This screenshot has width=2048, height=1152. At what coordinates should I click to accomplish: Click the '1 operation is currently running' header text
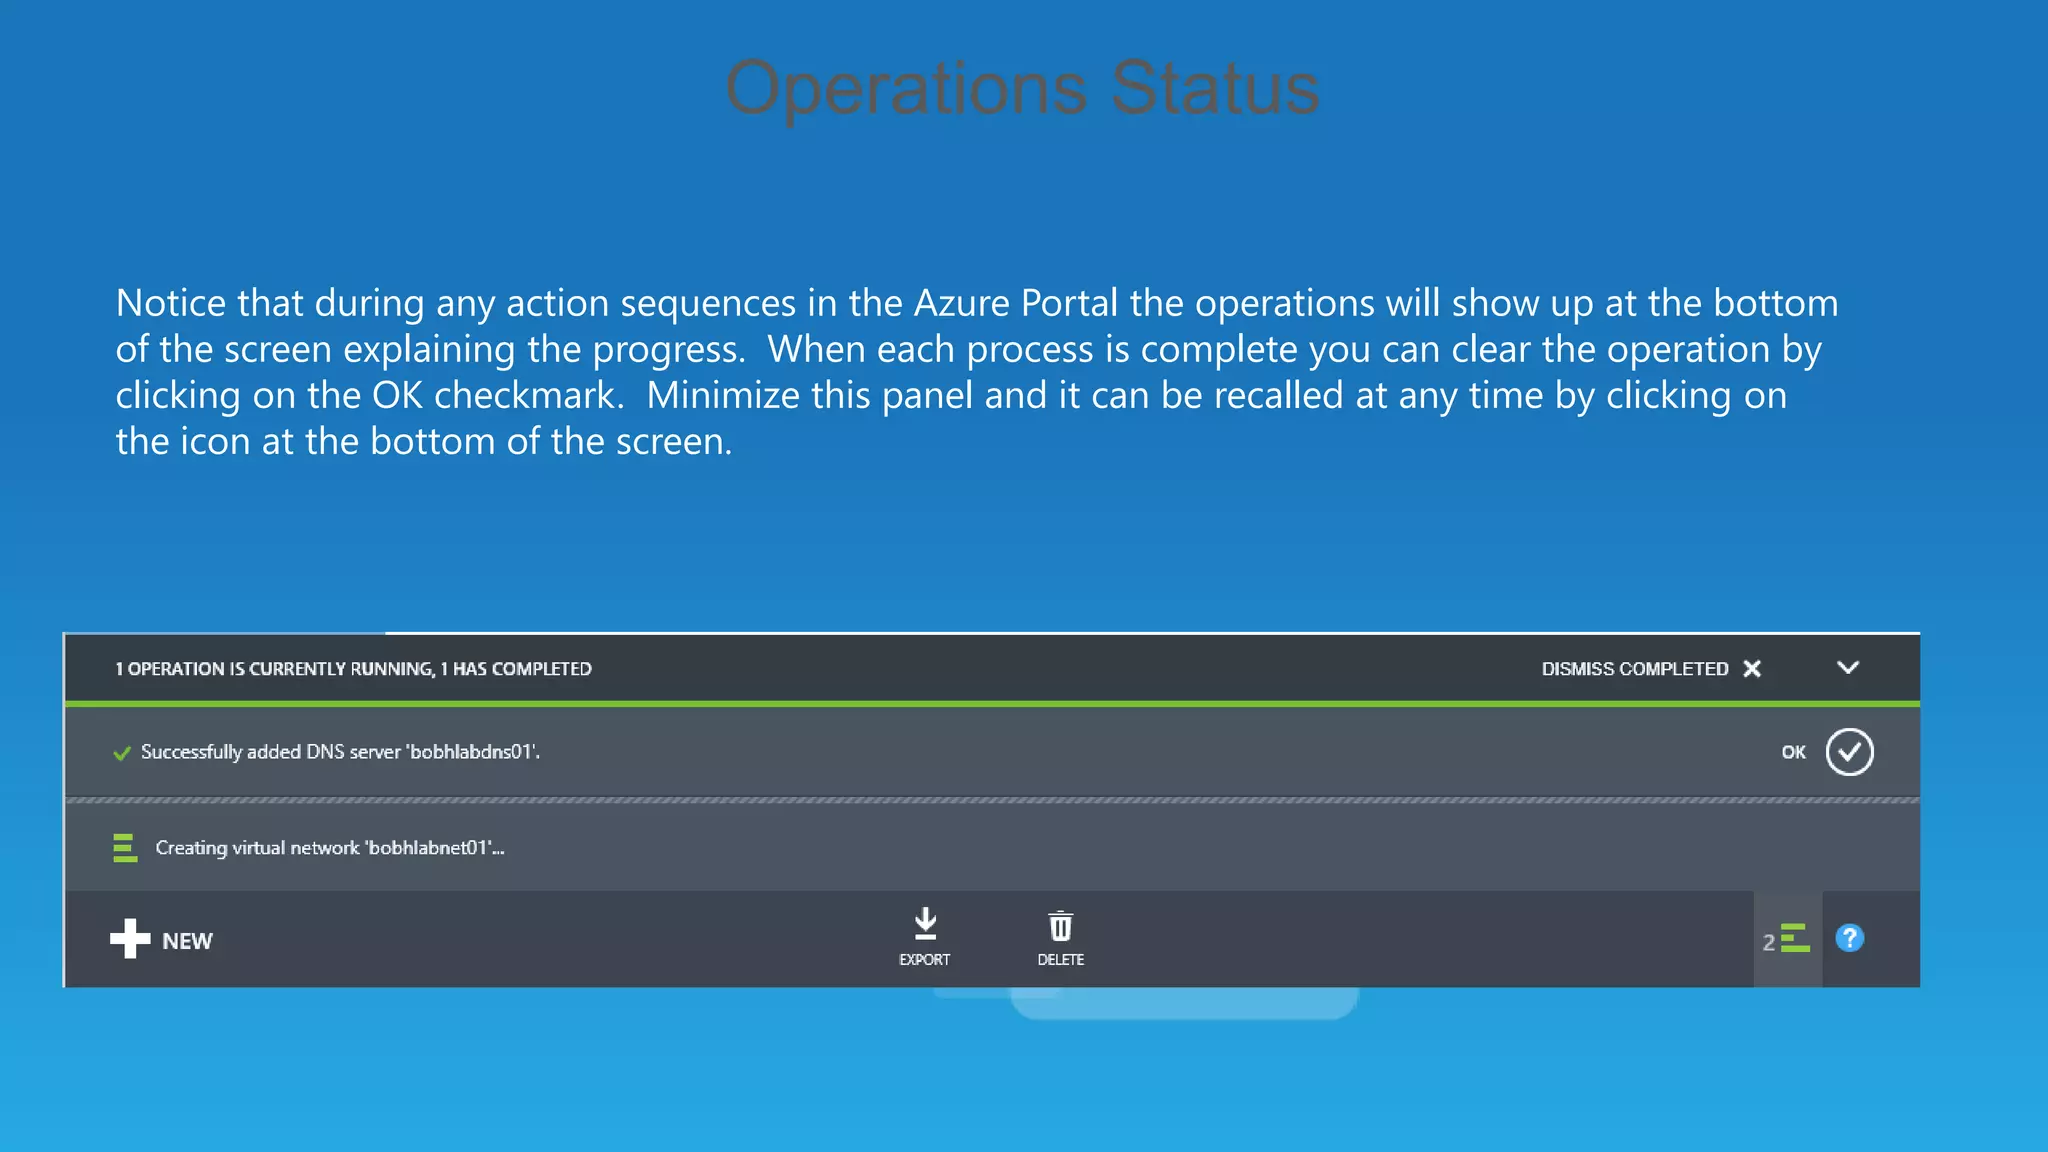(x=353, y=669)
